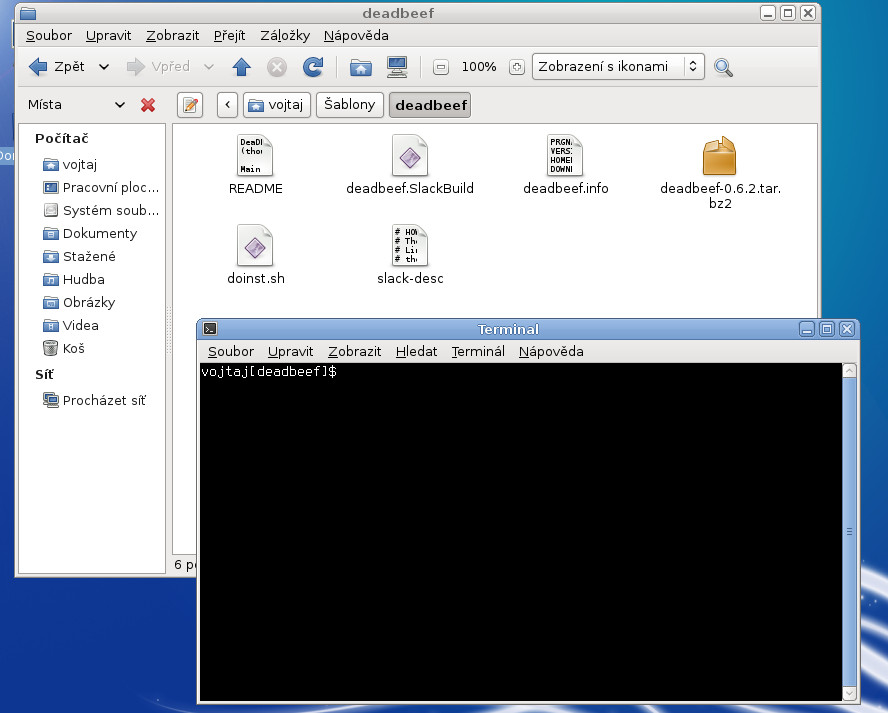Close the sidebar with red X
Viewport: 888px width, 713px height.
[x=148, y=105]
